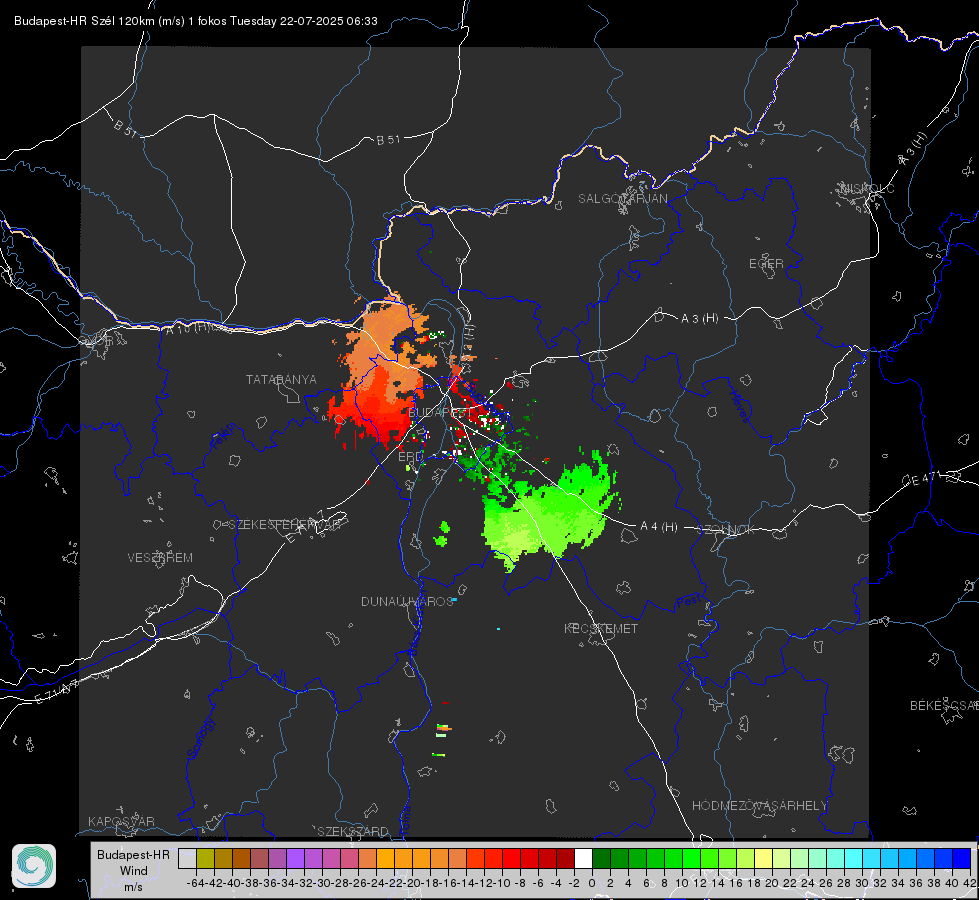Click the HÓDMEZŐVÁSÁRHELY city label
The image size is (979, 900).
759,806
